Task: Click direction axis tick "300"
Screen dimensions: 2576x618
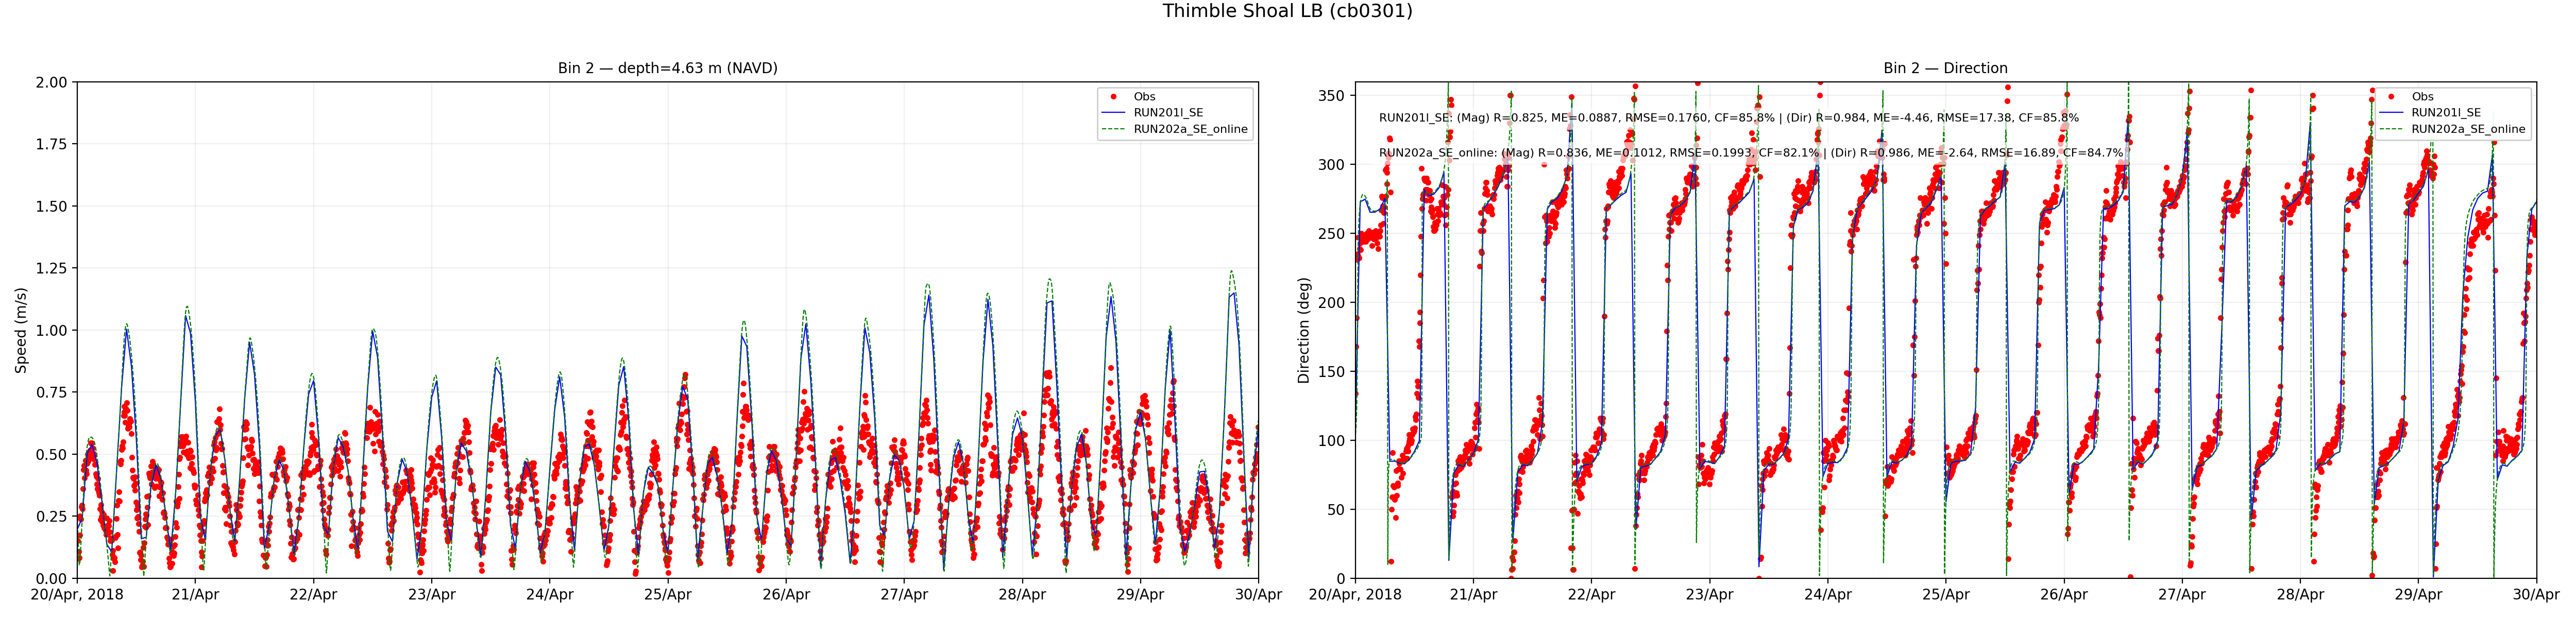Action: [1333, 165]
